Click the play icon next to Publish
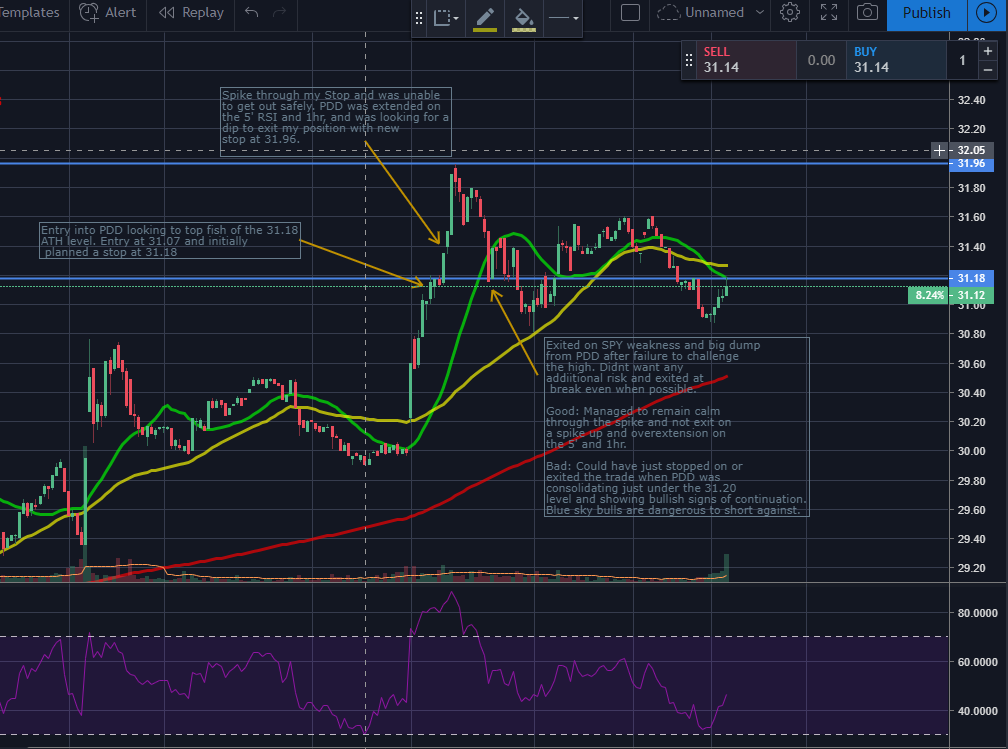The image size is (1008, 749). click(x=986, y=14)
